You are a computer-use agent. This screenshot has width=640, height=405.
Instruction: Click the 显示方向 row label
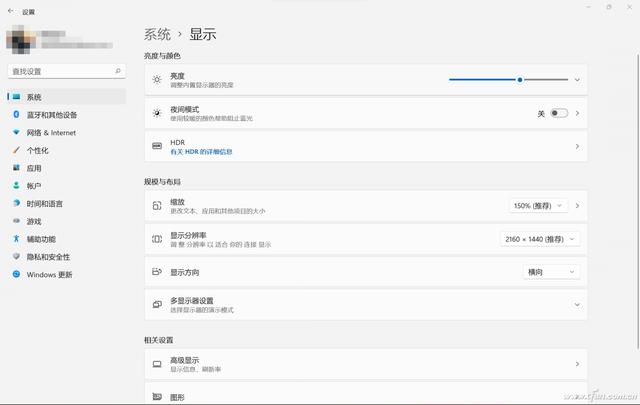pyautogui.click(x=184, y=272)
